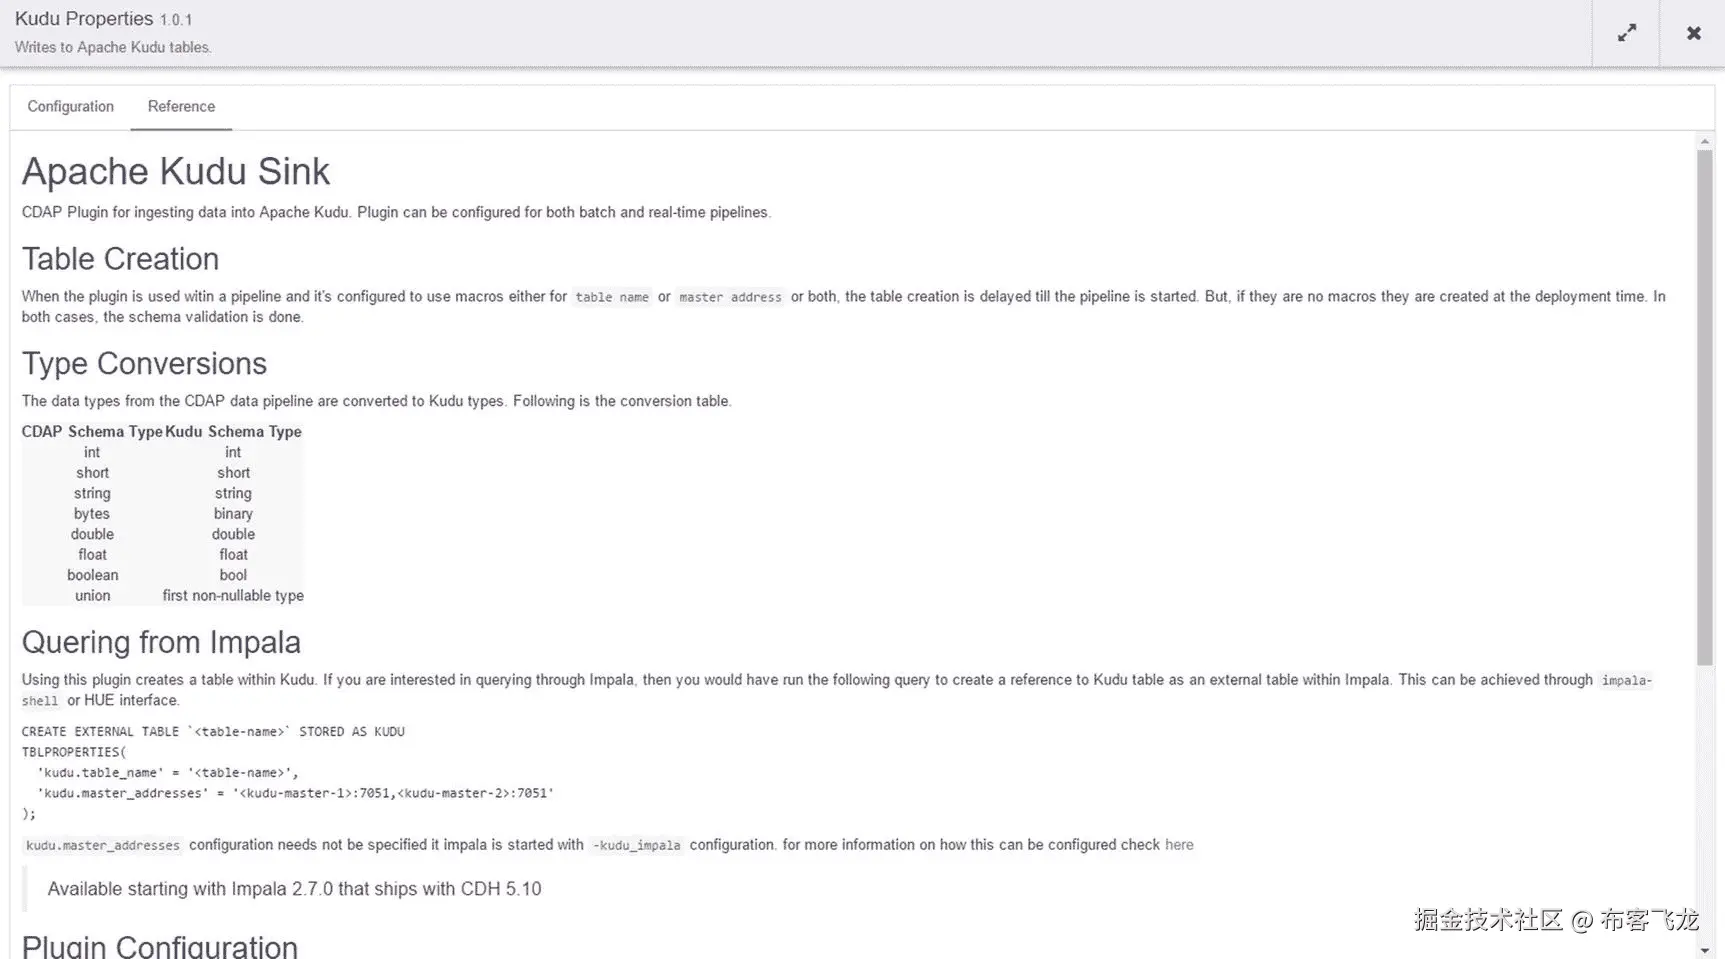This screenshot has width=1725, height=959.
Task: Click the 'Kudu Schema Type' column header
Action: (x=233, y=432)
